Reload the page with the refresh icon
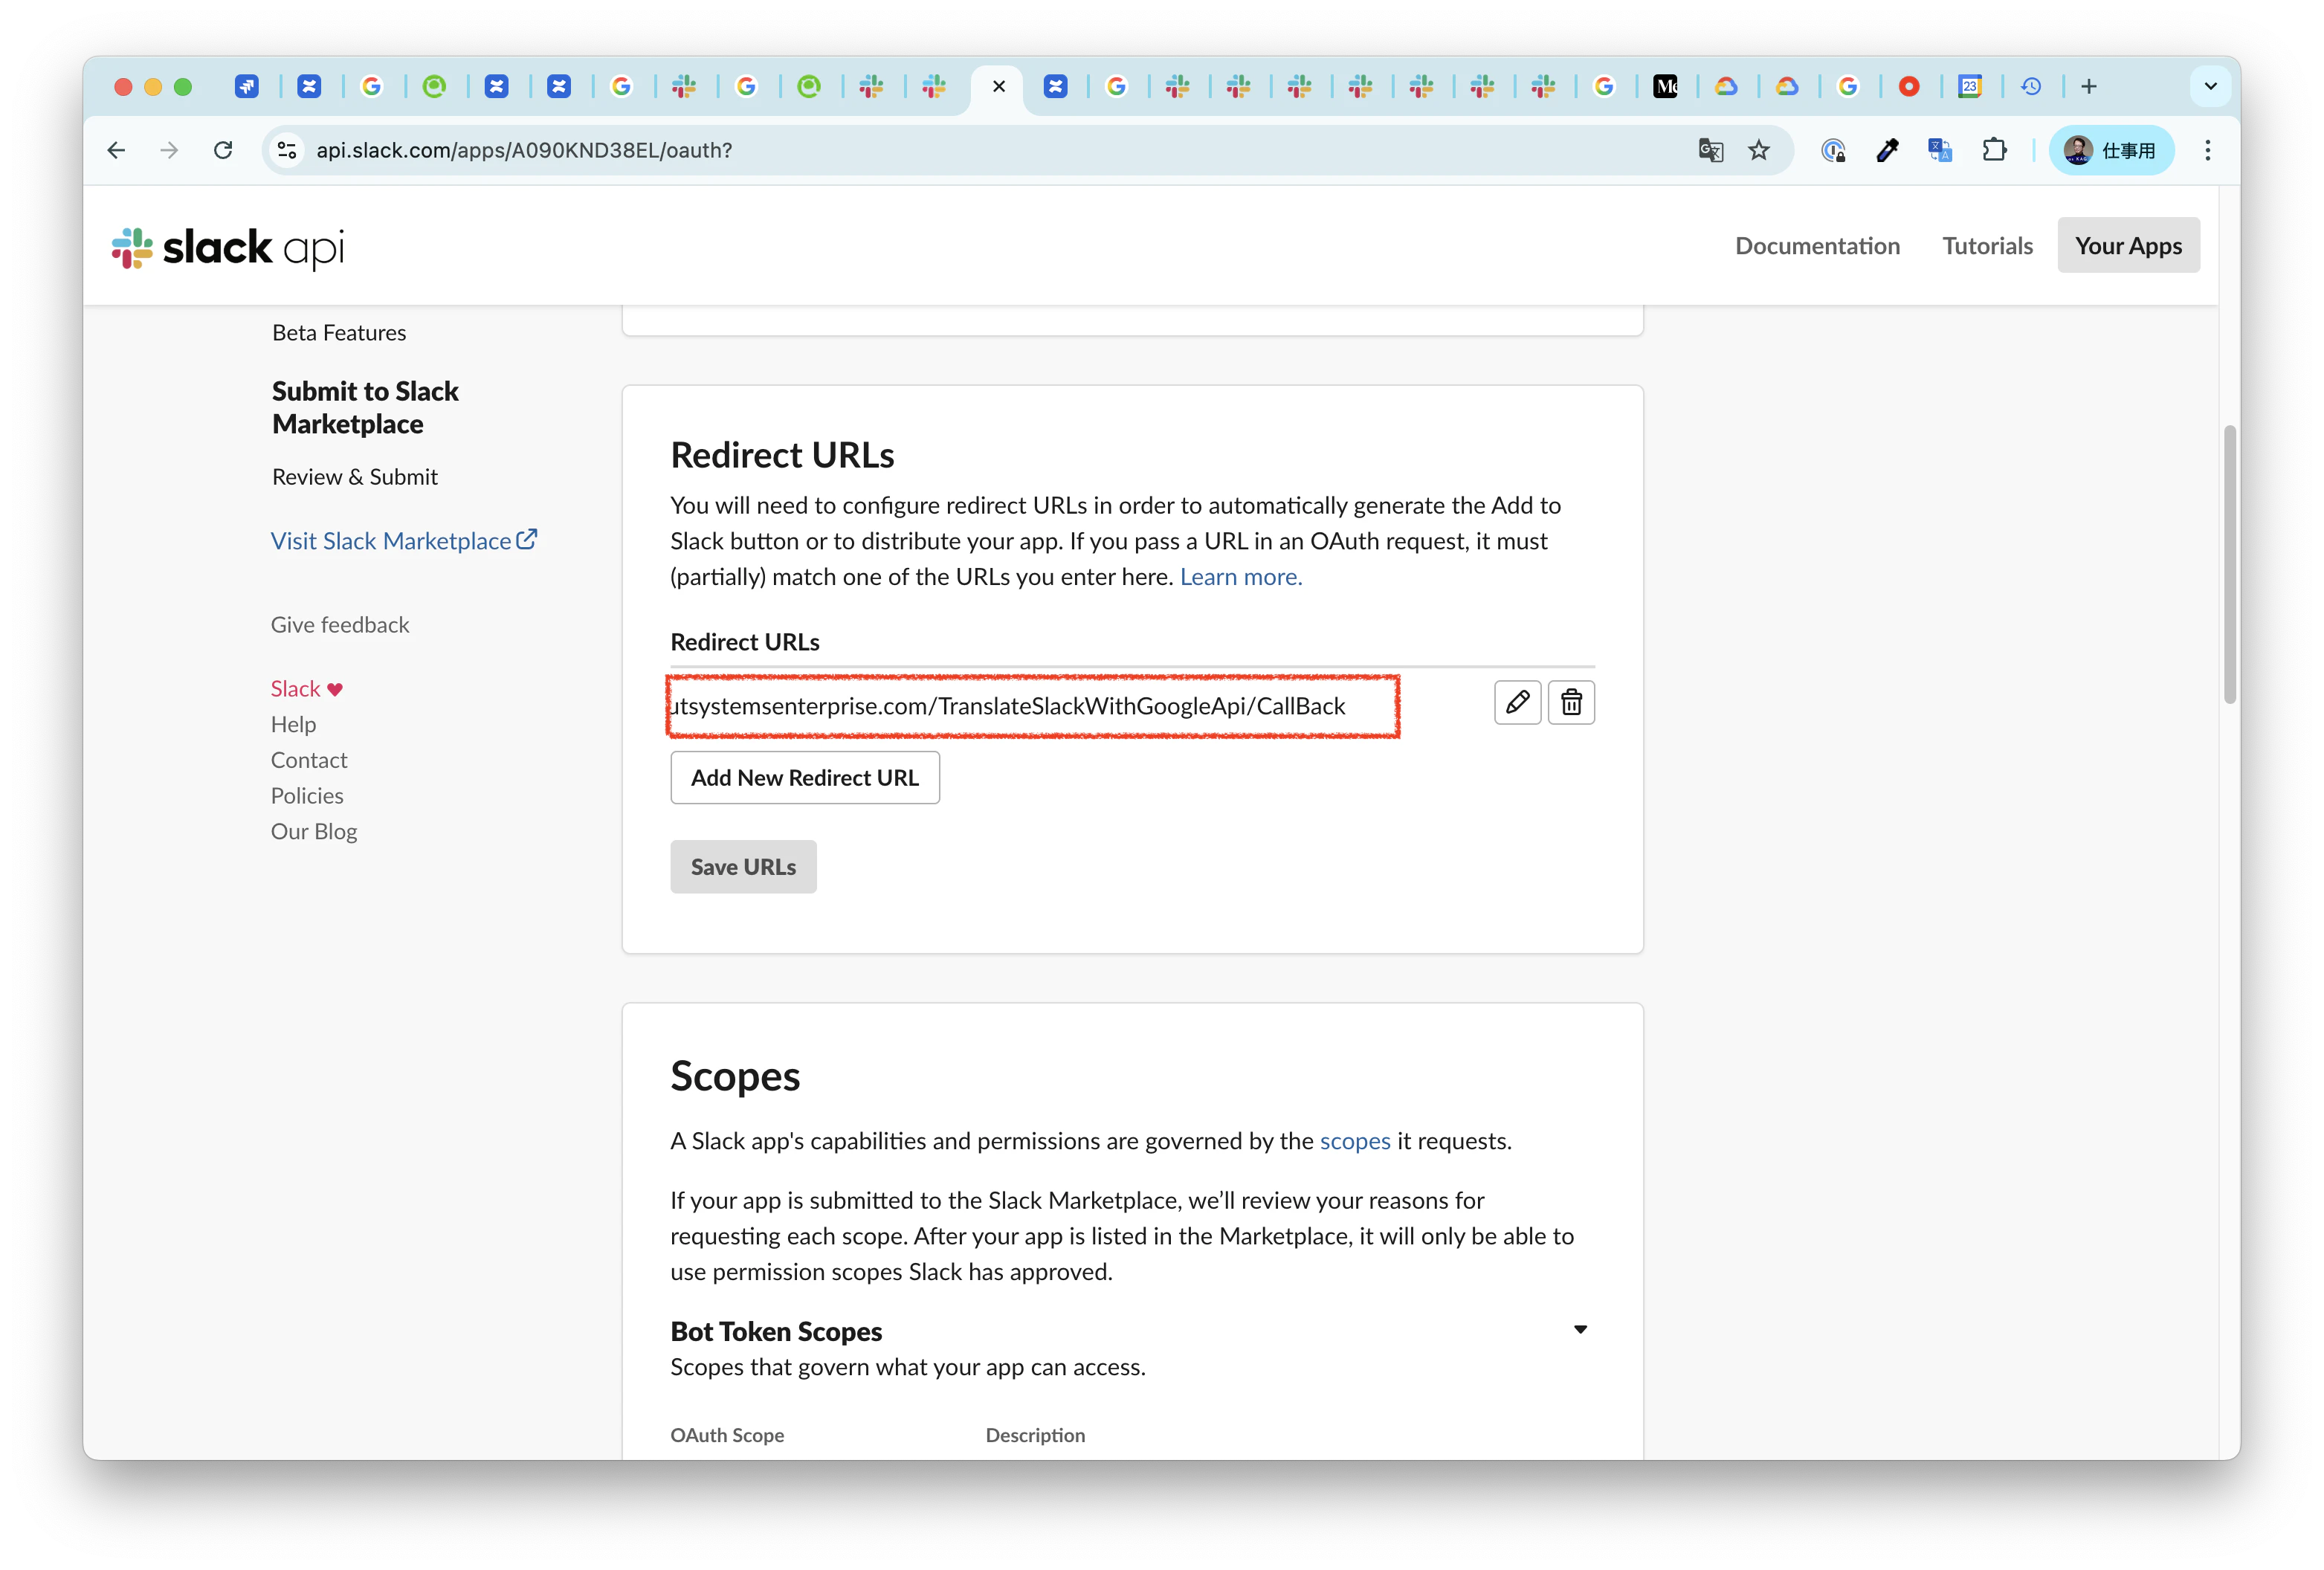This screenshot has width=2324, height=1570. coord(223,150)
